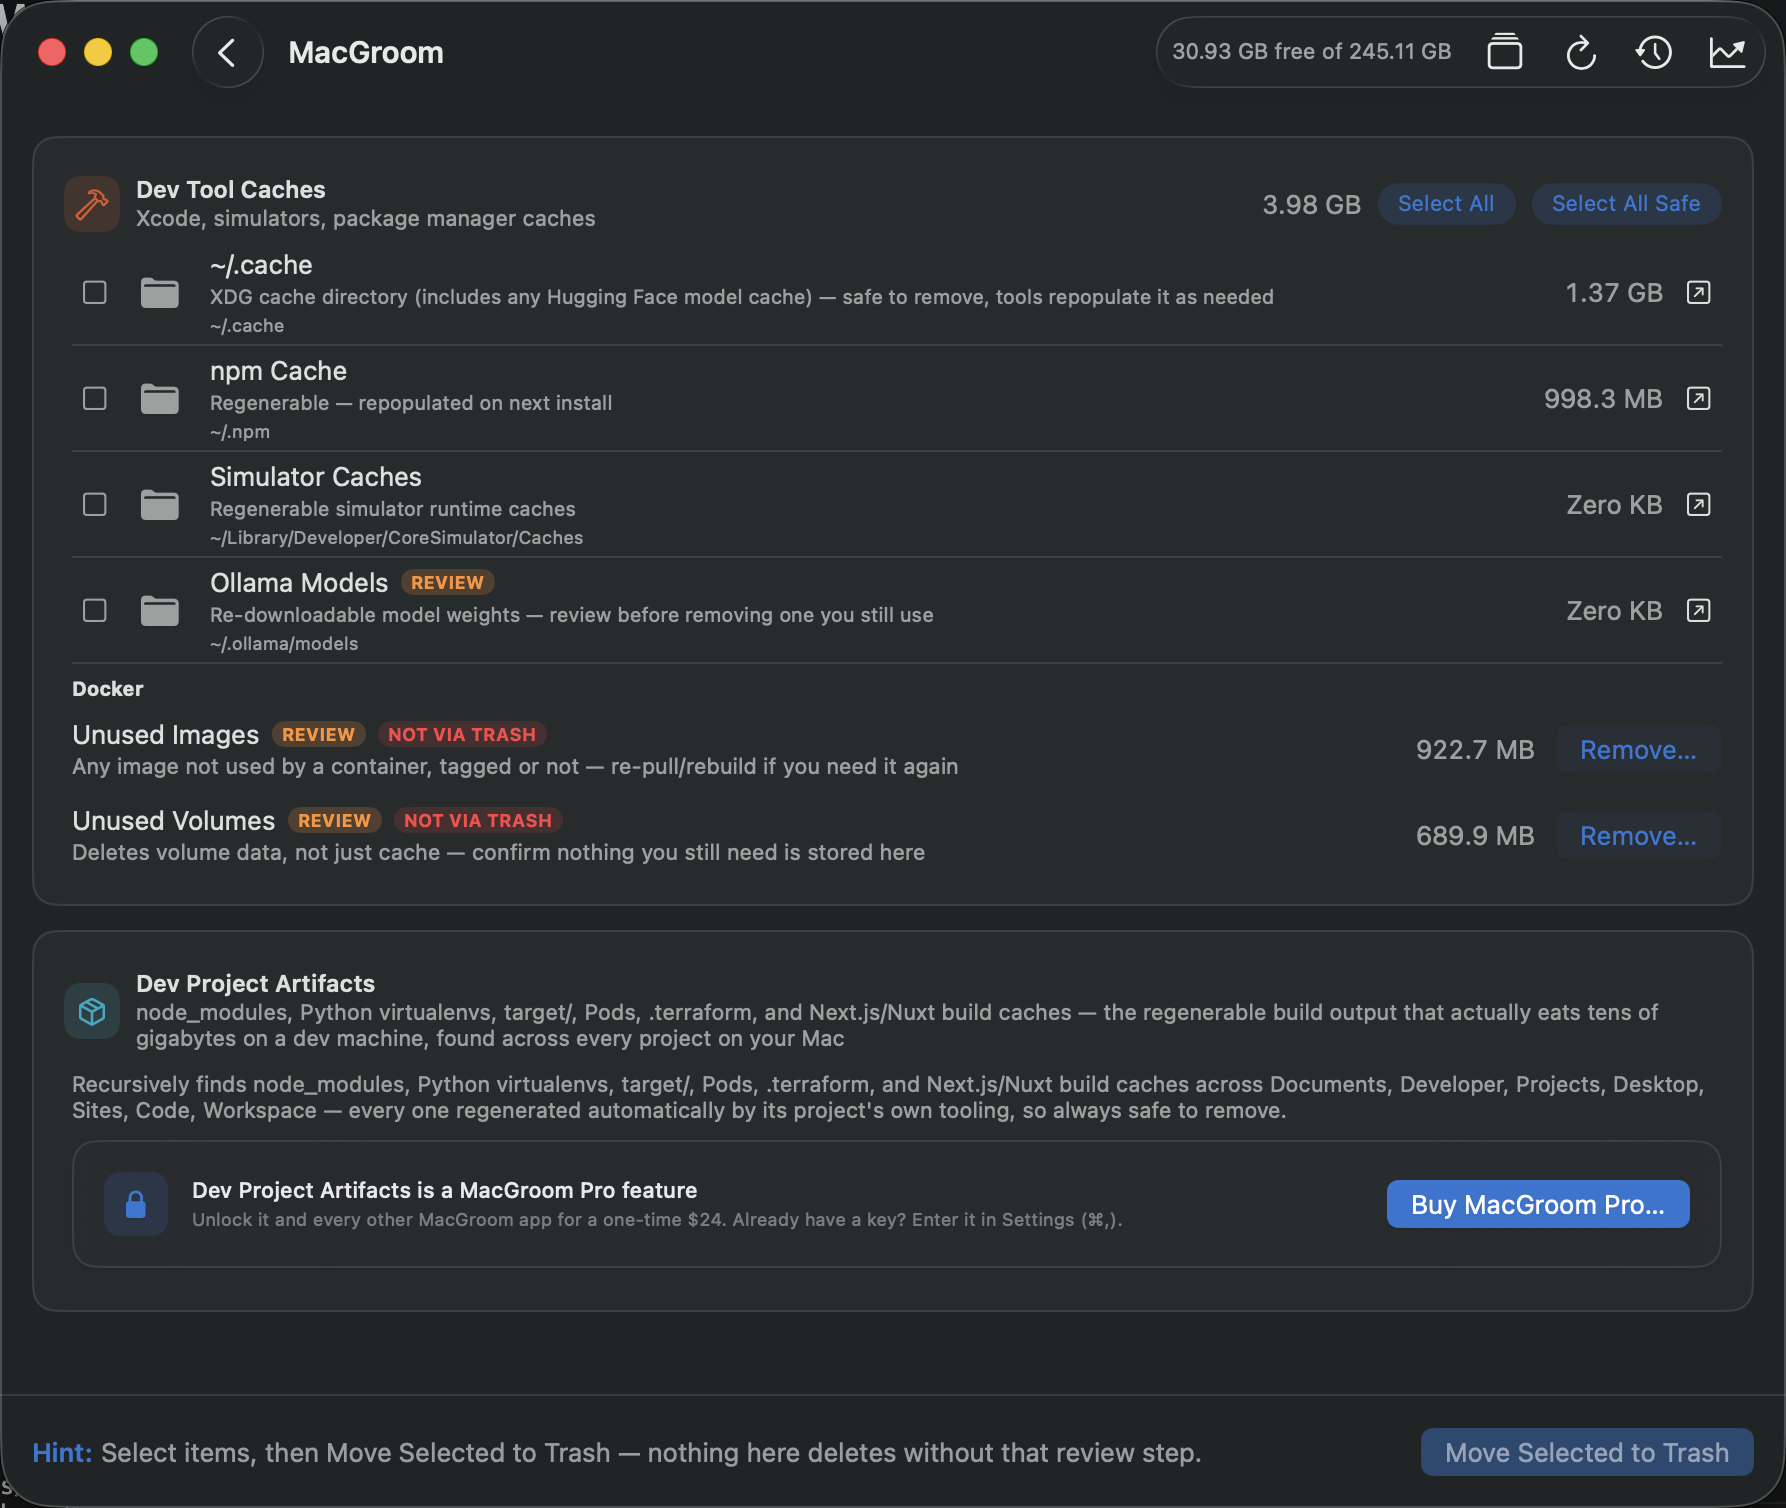Click the REVIEW badge on Ollama Models
Viewport: 1786px width, 1508px height.
(447, 583)
